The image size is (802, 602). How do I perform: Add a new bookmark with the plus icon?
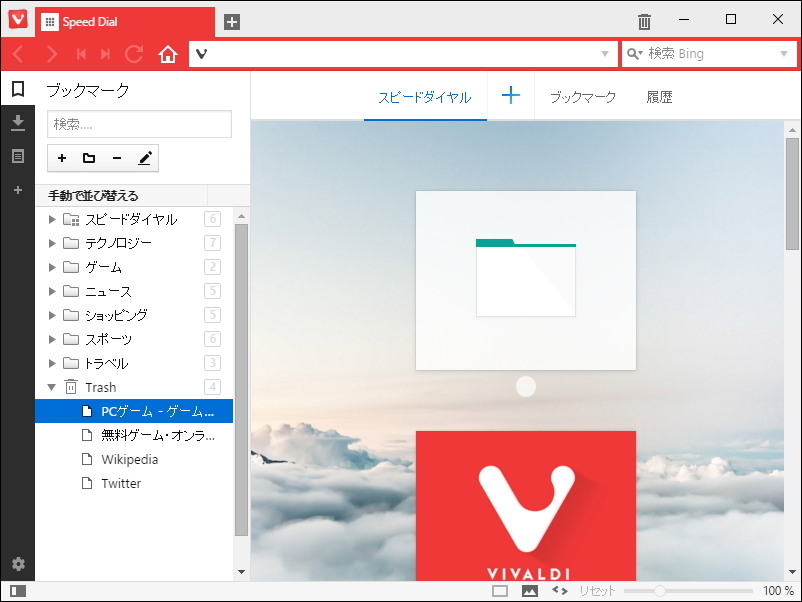click(x=61, y=158)
